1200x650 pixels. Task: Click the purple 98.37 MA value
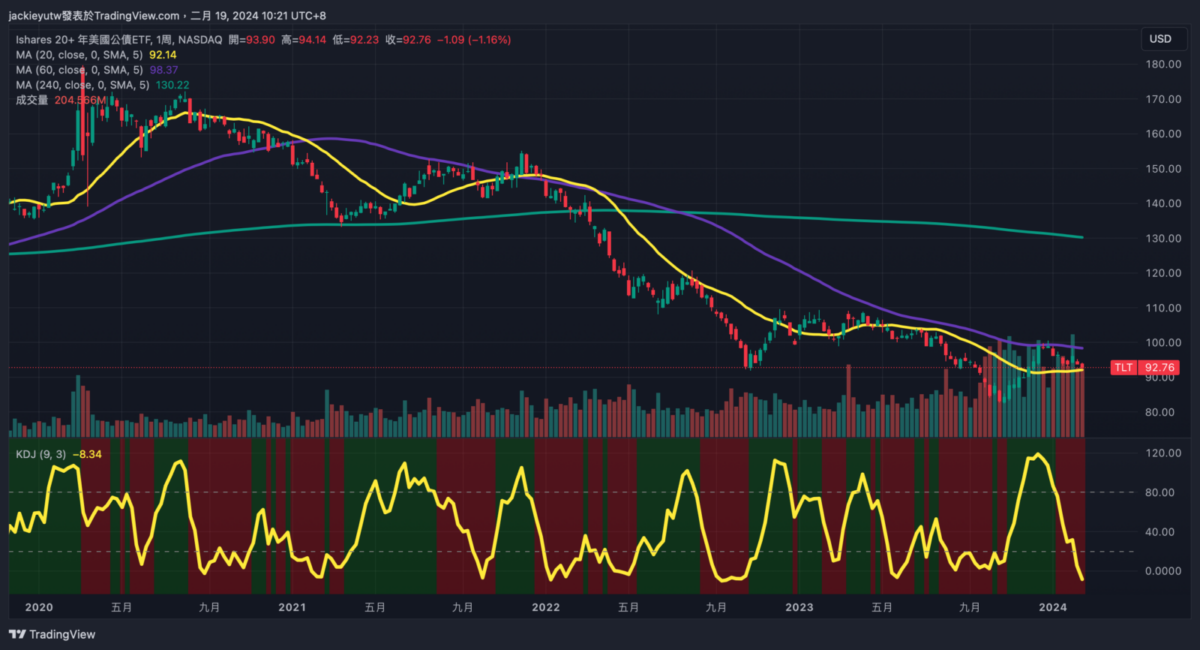tap(163, 70)
